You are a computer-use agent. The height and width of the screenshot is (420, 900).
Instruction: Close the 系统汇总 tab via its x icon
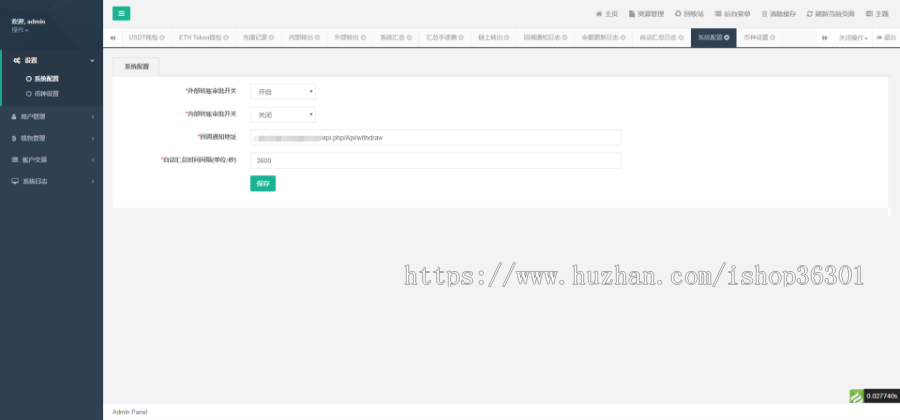tap(409, 37)
